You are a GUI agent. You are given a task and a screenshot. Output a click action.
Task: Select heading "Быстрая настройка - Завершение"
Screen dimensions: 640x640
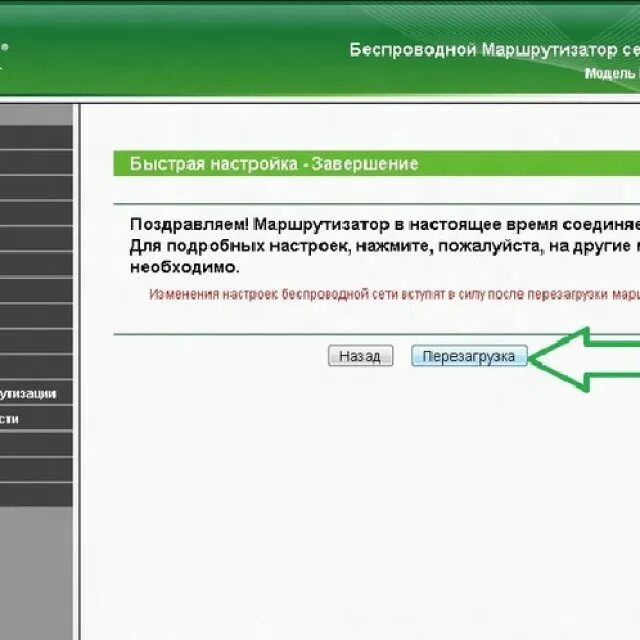pos(274,164)
